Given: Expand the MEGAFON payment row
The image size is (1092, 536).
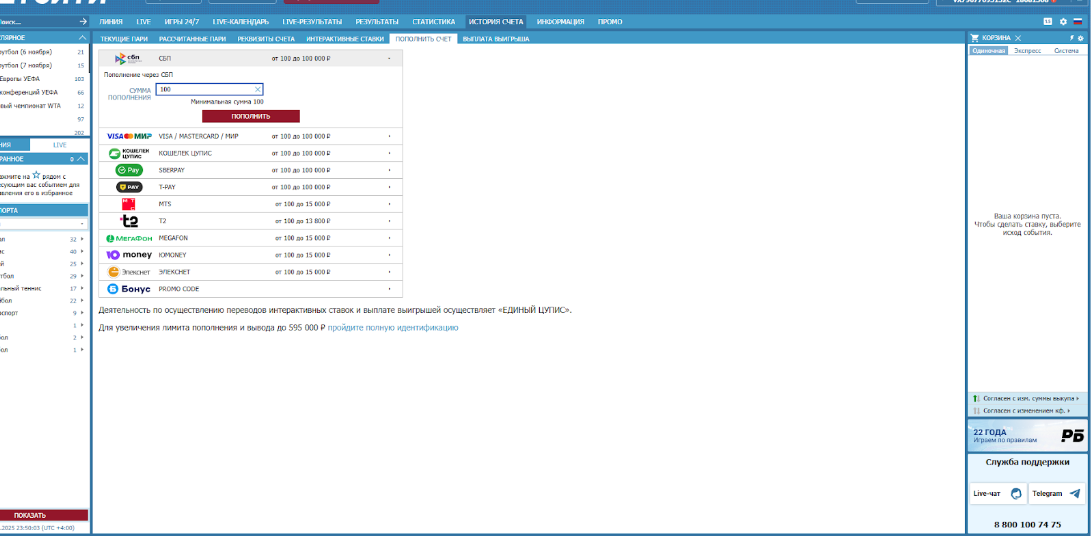Looking at the screenshot, I should [x=250, y=238].
